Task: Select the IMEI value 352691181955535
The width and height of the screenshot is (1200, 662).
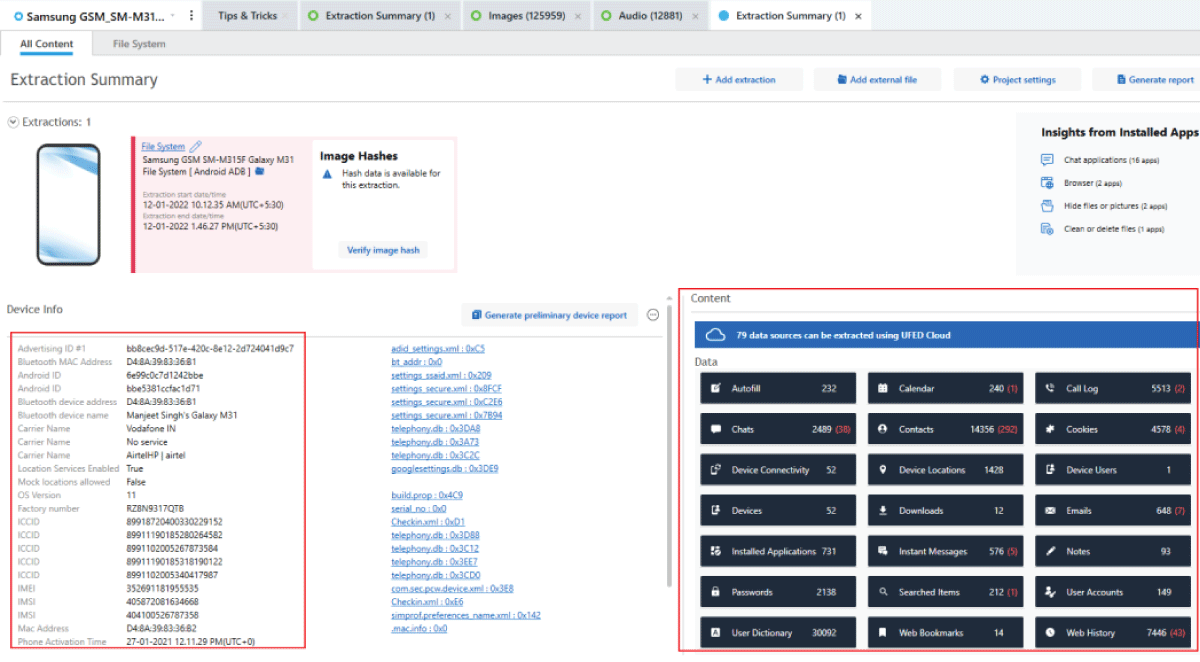Action: coord(163,588)
